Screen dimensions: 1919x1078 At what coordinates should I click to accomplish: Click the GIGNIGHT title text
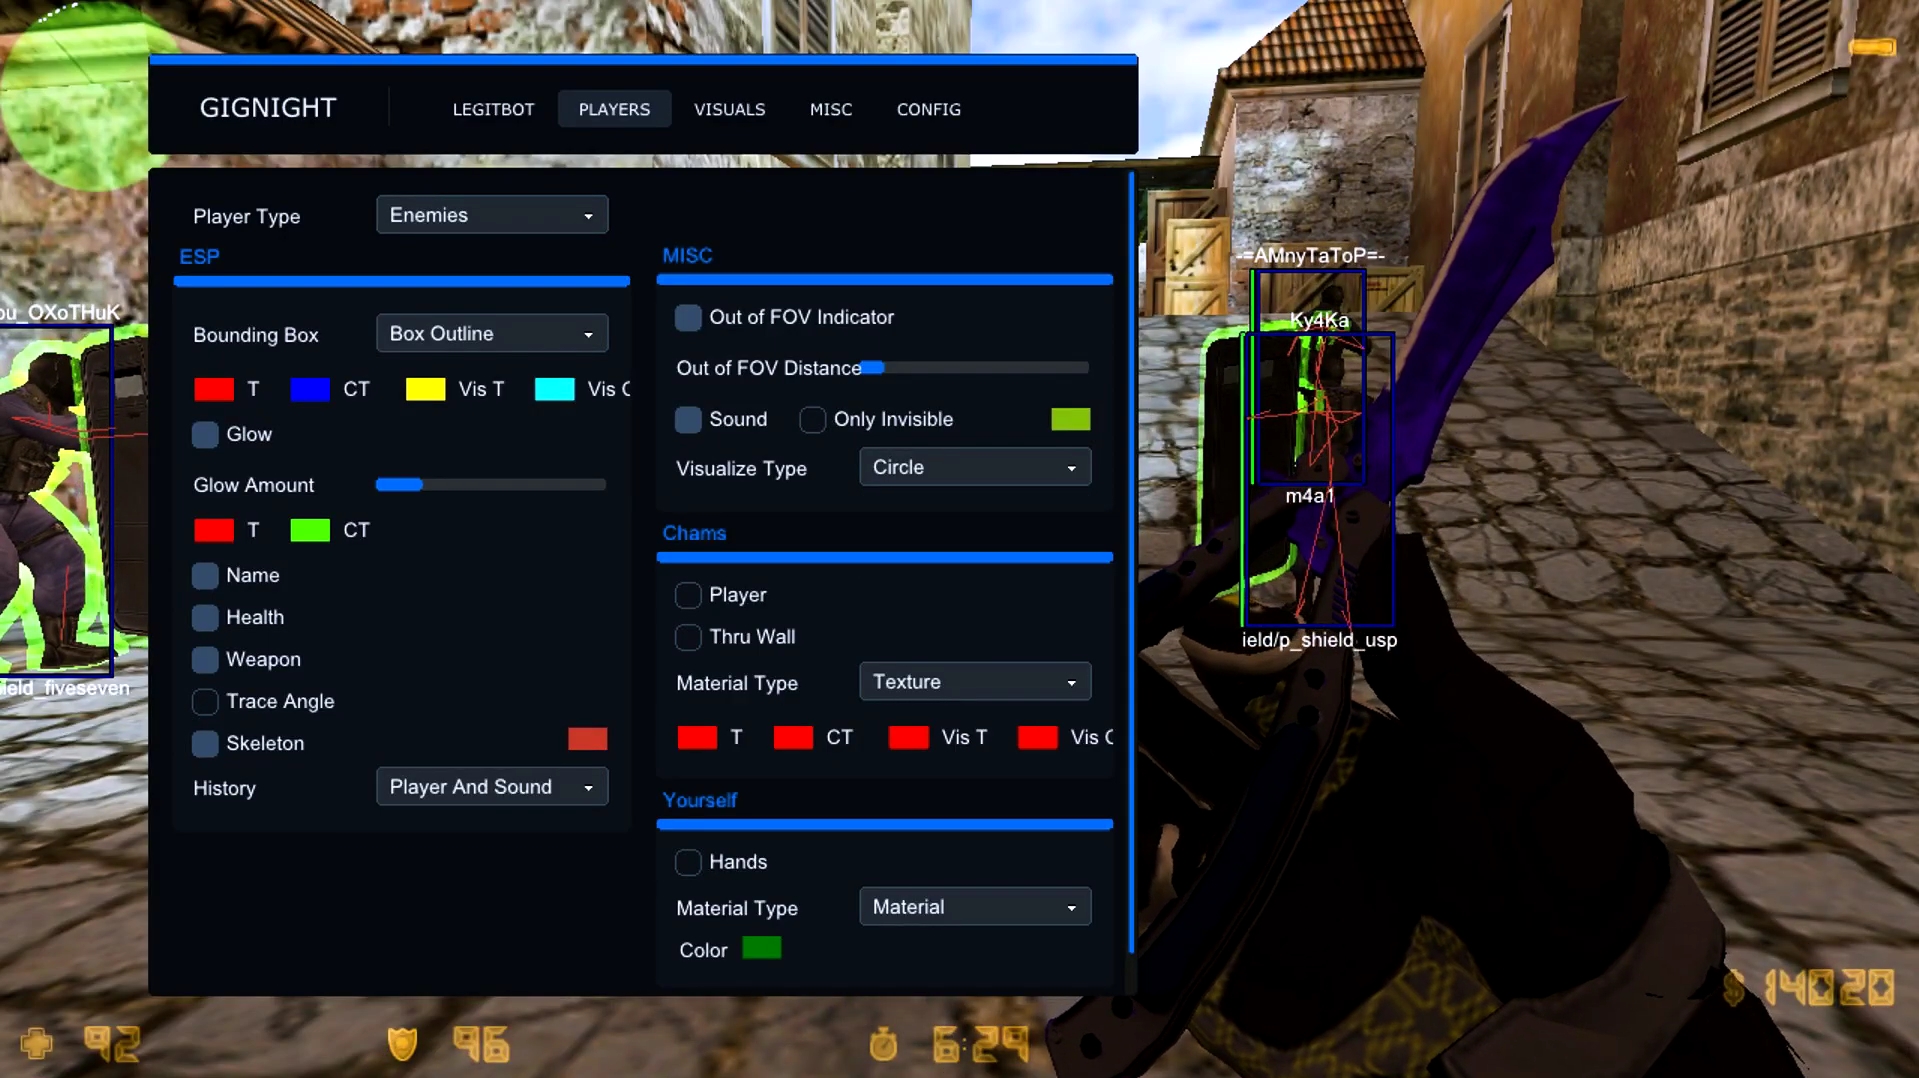point(268,108)
